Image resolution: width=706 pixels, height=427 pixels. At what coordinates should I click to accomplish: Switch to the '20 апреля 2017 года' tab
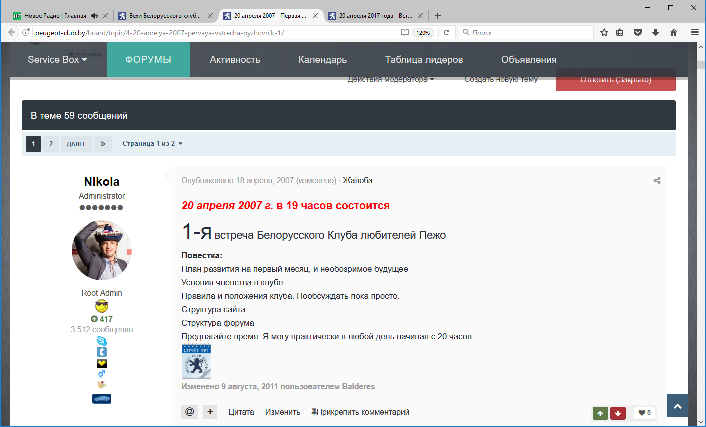[376, 16]
